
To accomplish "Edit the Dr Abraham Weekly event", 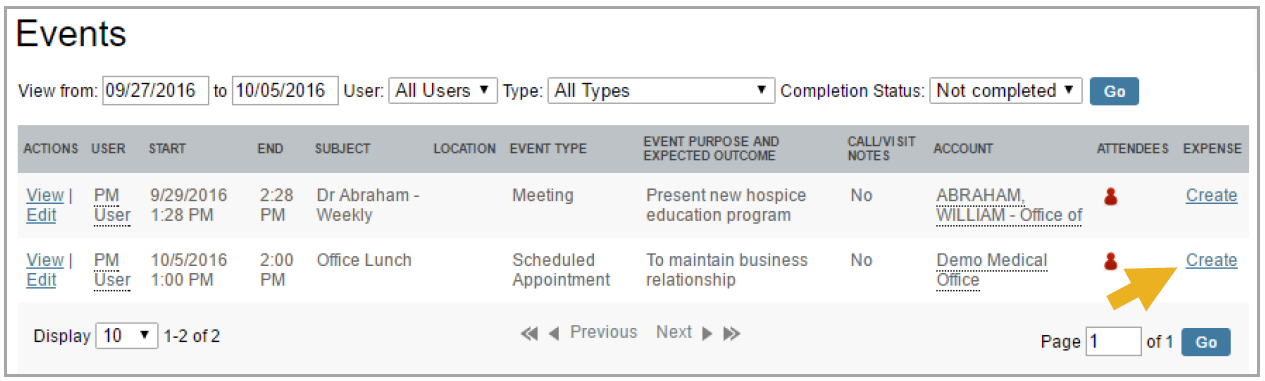I will point(41,215).
